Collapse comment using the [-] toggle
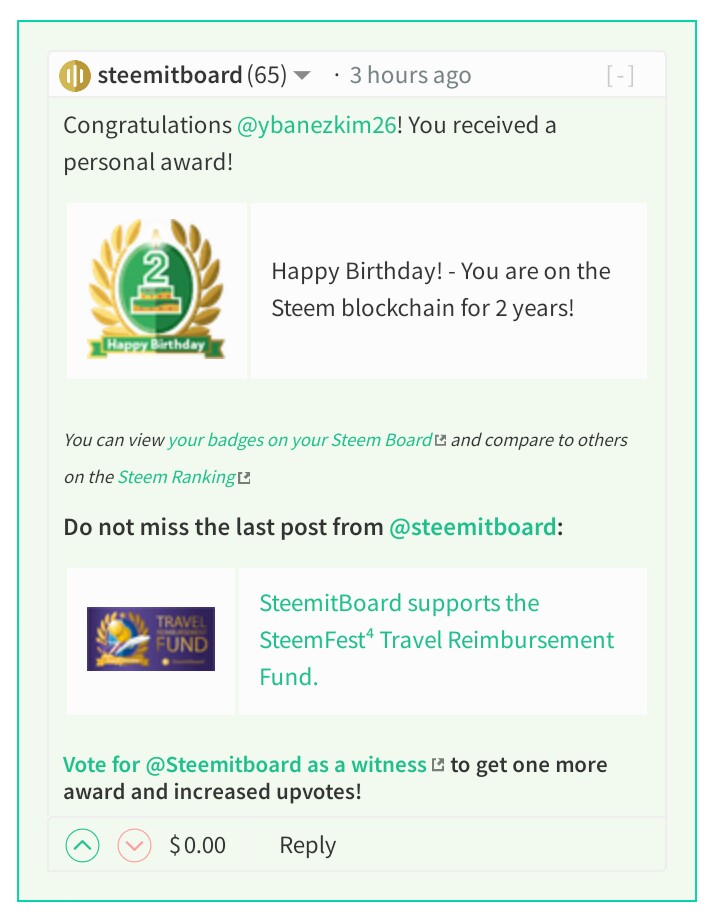 (x=620, y=76)
